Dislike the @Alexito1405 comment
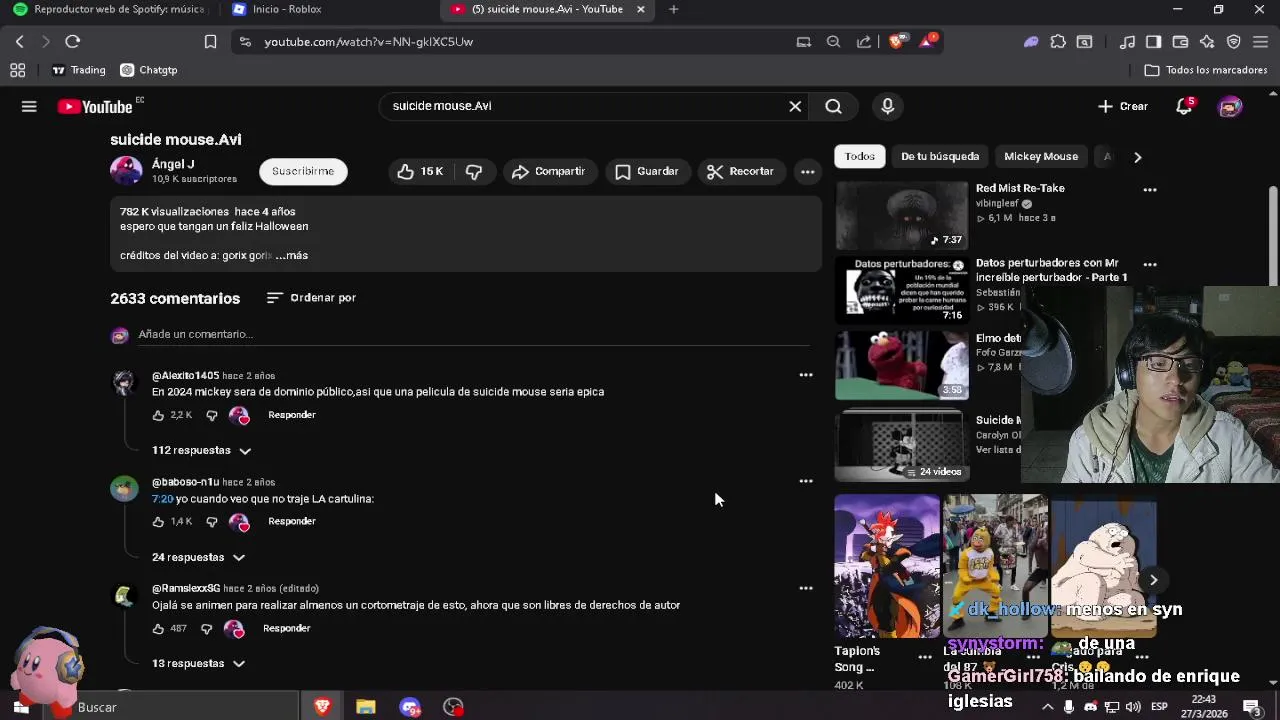The height and width of the screenshot is (720, 1280). pos(211,415)
